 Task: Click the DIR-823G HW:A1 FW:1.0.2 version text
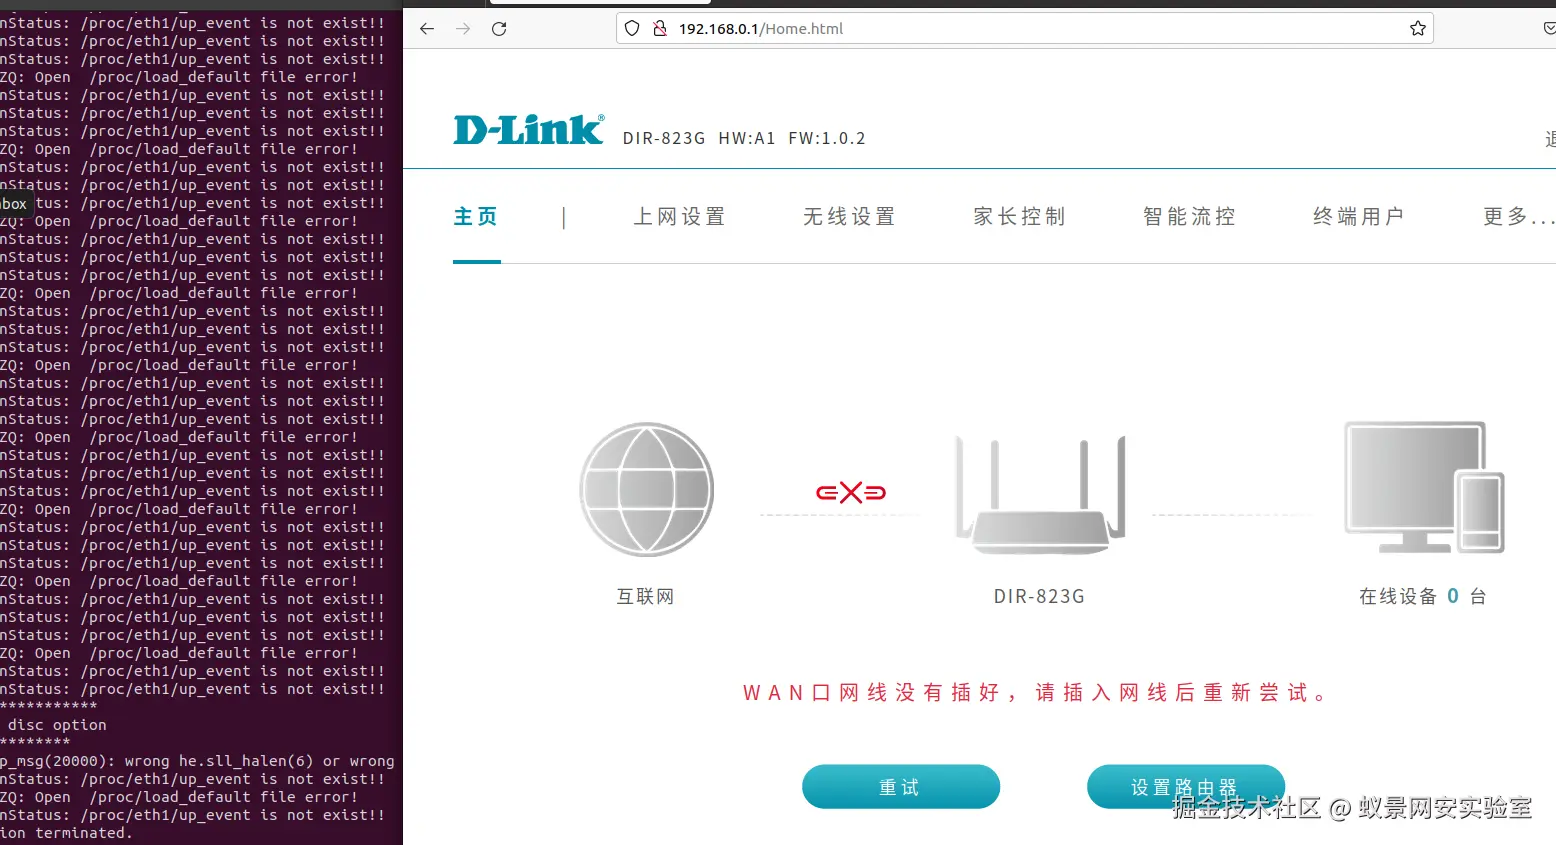(744, 139)
